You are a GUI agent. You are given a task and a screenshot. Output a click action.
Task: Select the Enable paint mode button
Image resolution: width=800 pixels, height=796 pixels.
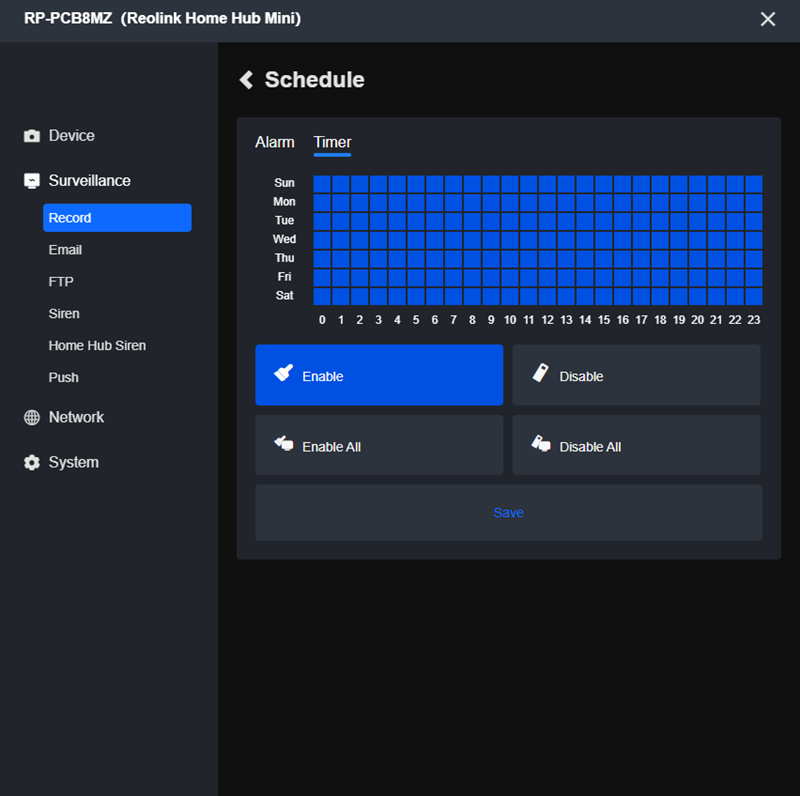coord(379,375)
